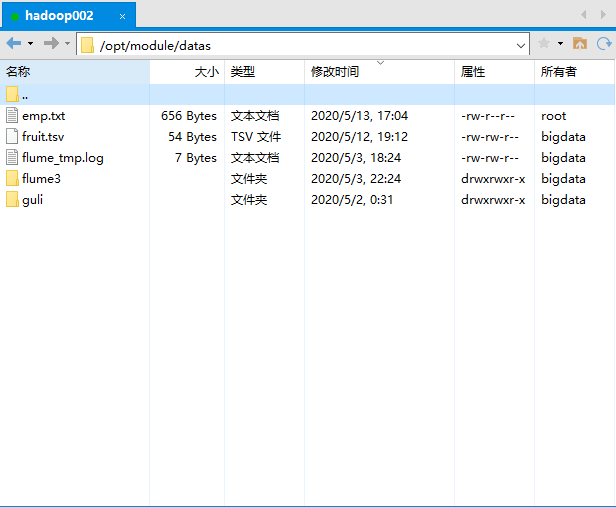The image size is (616, 507).
Task: Sort by the 类型 column header
Action: tap(264, 71)
